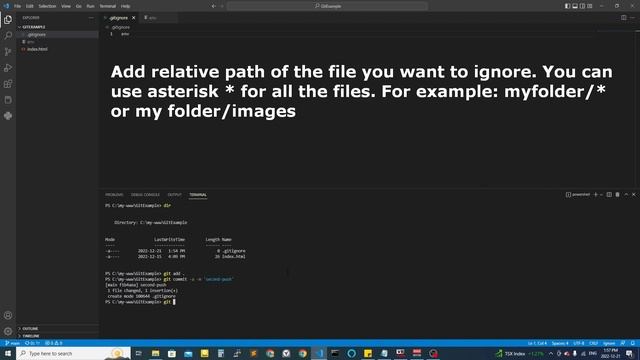640x360 pixels.
Task: Open the Search view in activity bar
Action: click(8, 36)
